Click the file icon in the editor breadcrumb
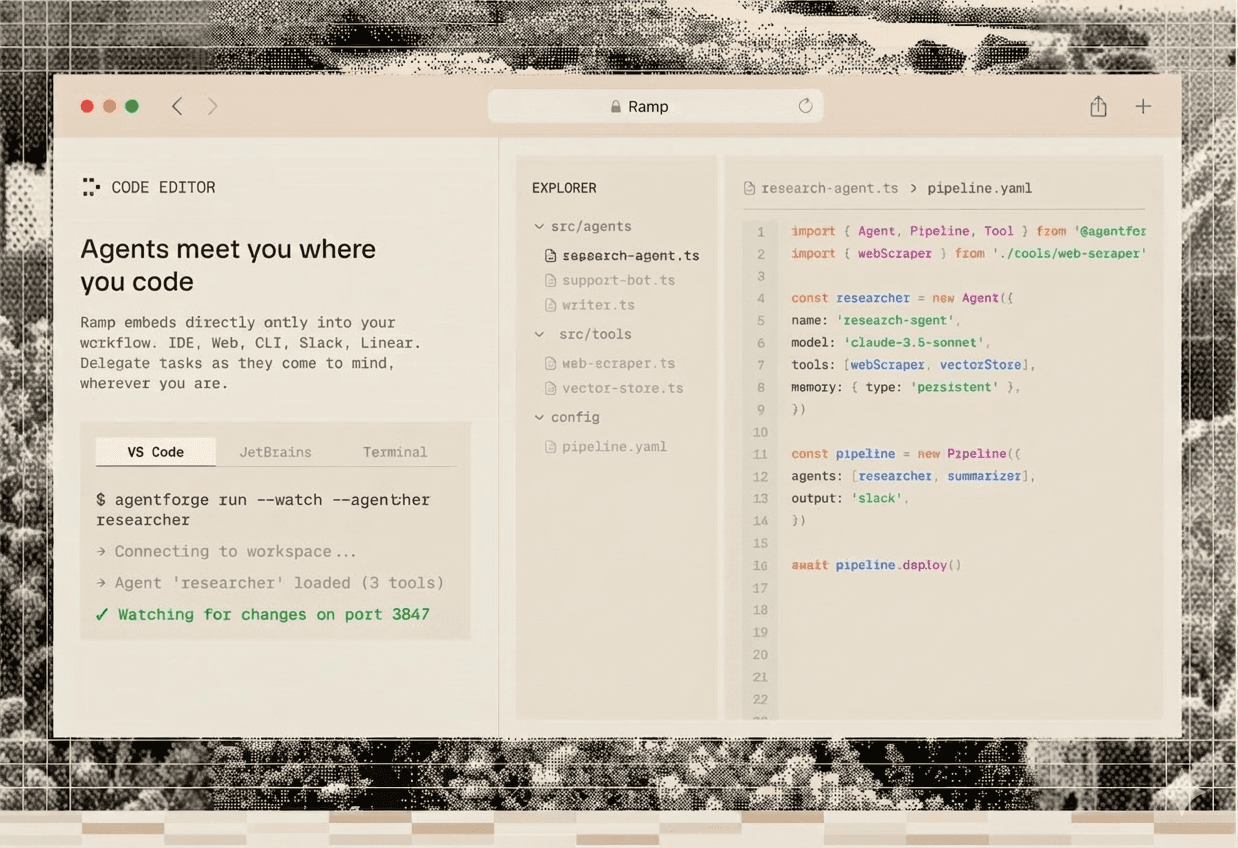 pos(750,188)
